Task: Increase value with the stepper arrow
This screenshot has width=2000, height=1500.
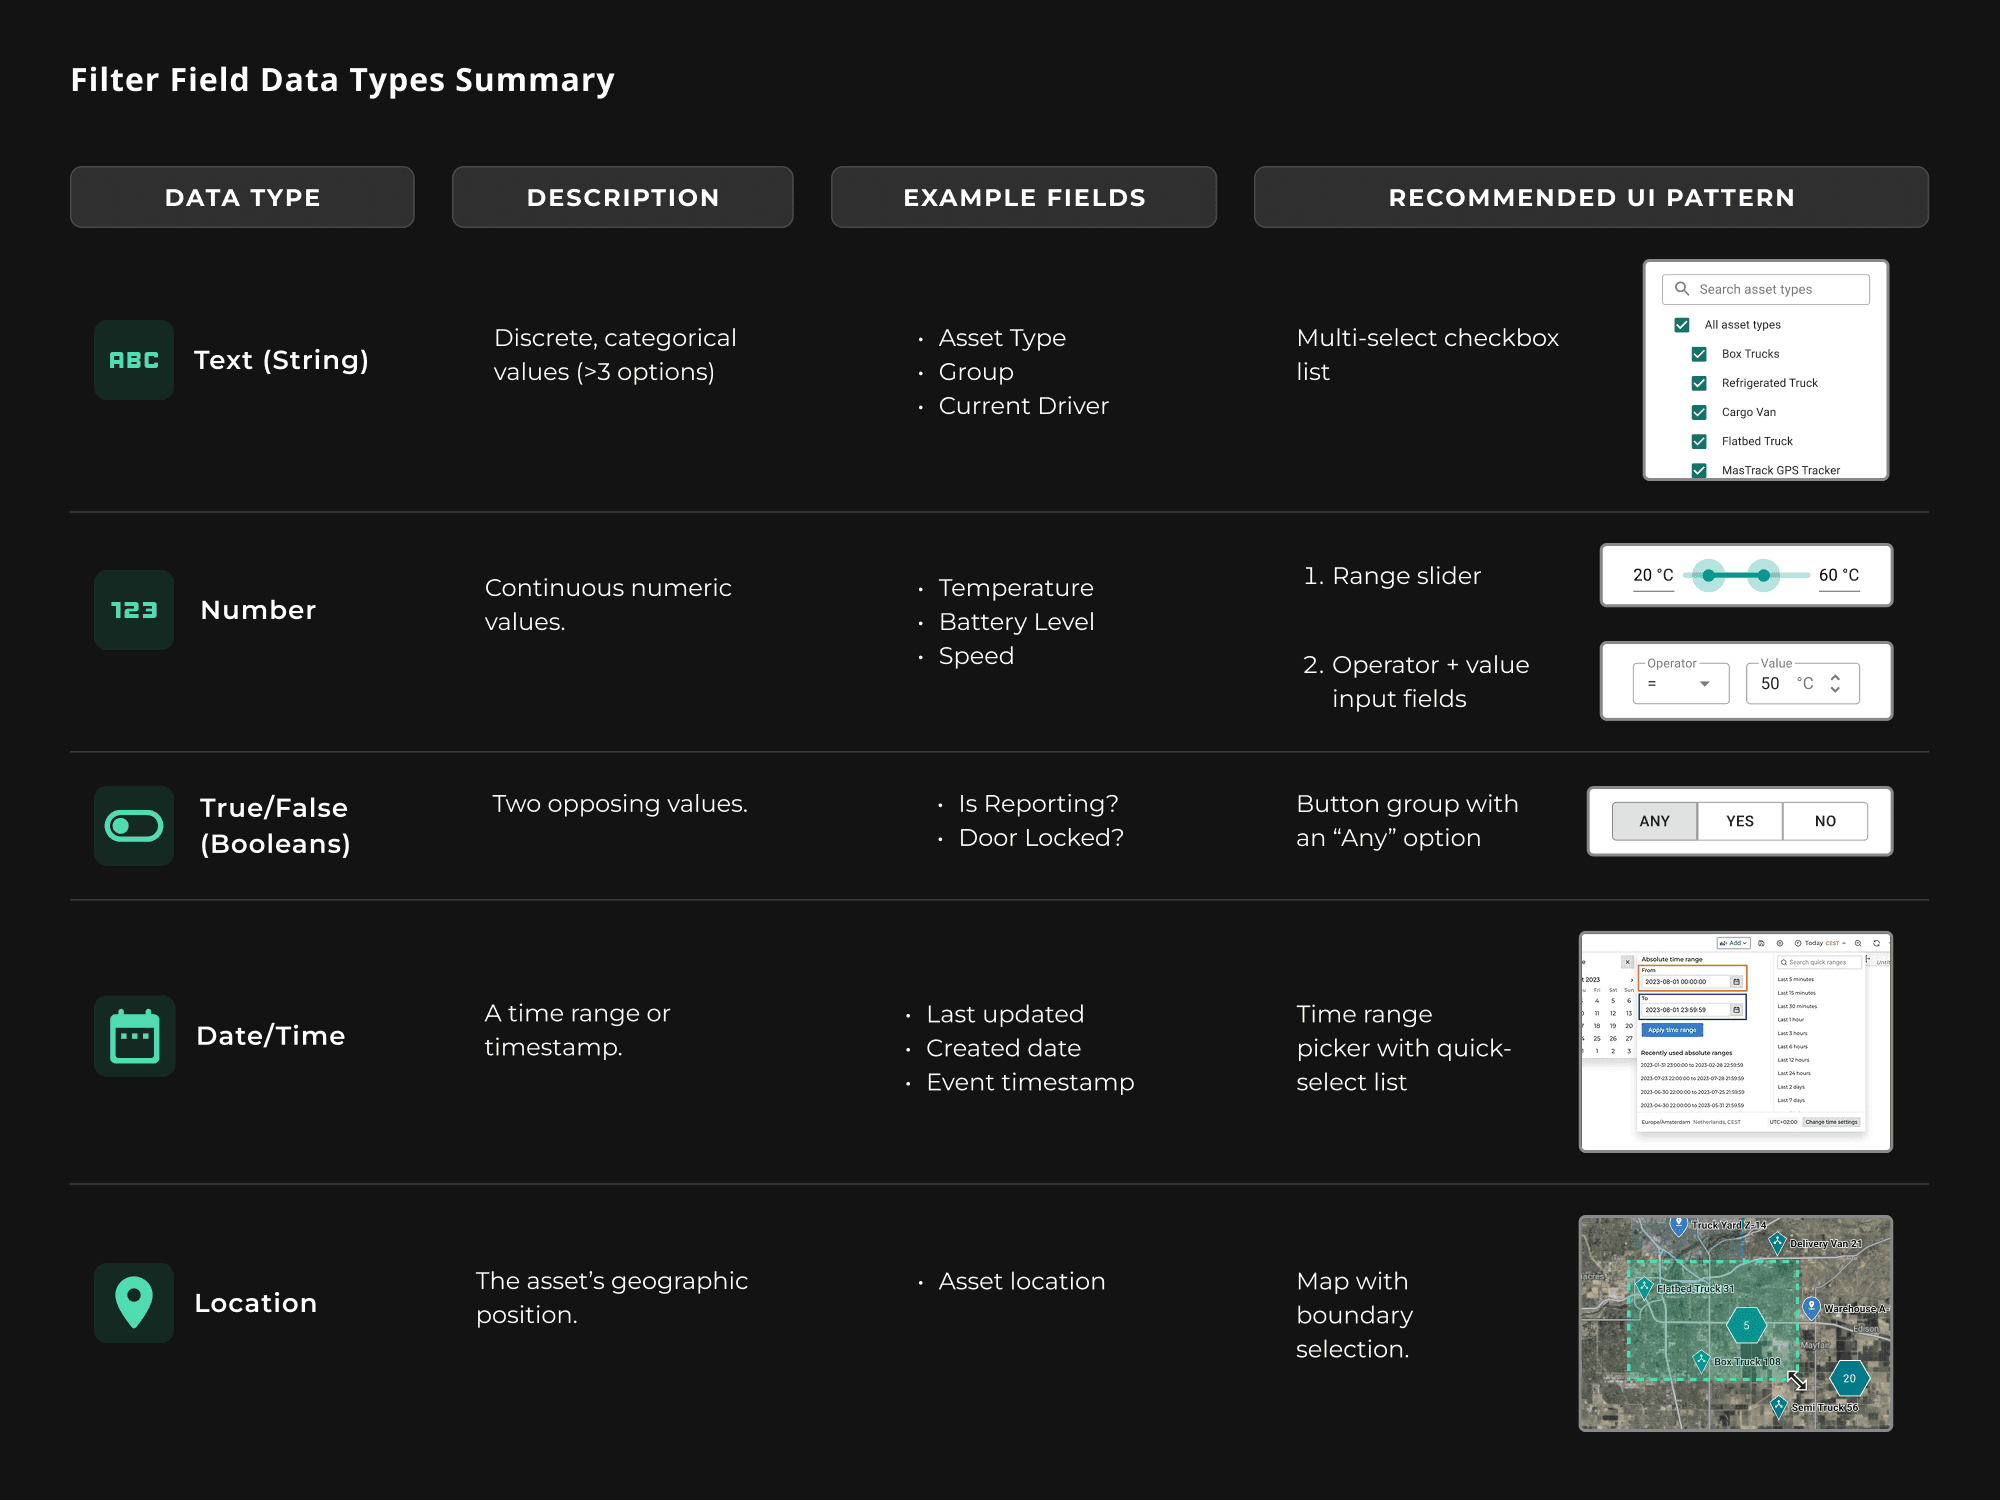Action: click(1835, 677)
